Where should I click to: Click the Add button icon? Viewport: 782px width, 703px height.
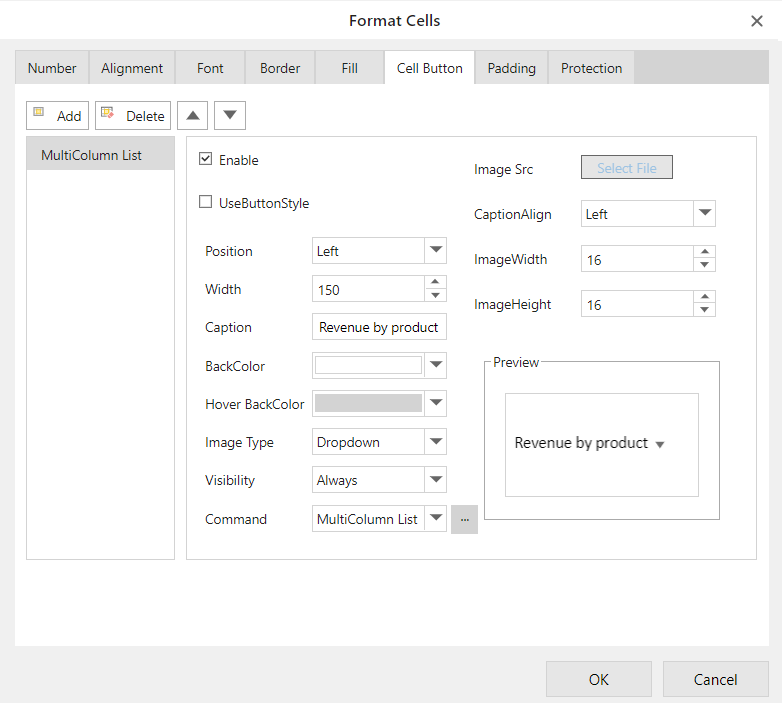click(41, 114)
